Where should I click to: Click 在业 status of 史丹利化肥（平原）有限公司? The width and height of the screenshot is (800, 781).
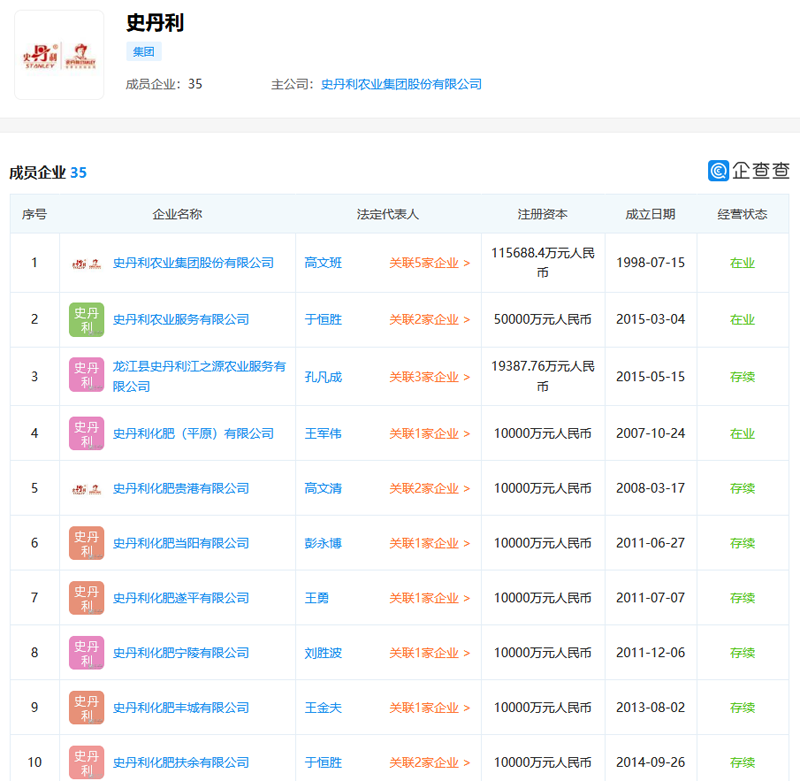742,434
